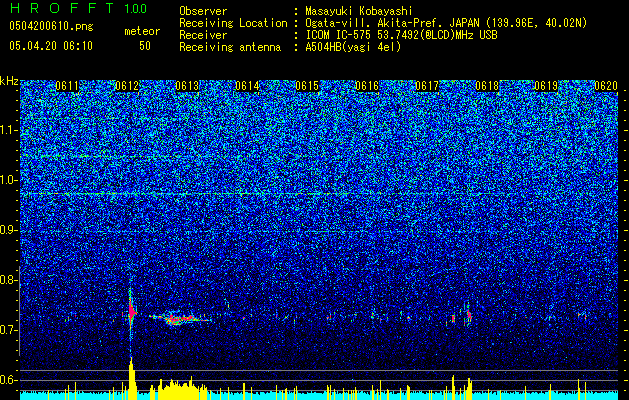The height and width of the screenshot is (400, 629).
Task: Click the 0611 time marker
Action: [x=67, y=86]
